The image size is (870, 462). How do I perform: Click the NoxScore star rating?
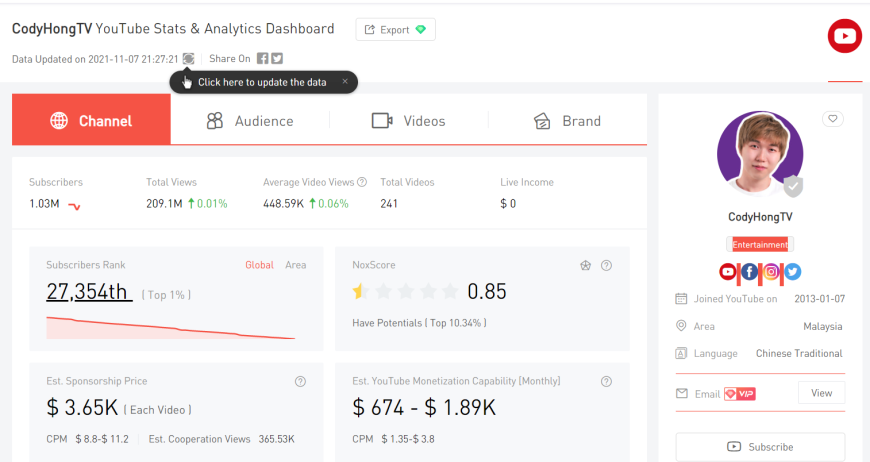point(405,291)
